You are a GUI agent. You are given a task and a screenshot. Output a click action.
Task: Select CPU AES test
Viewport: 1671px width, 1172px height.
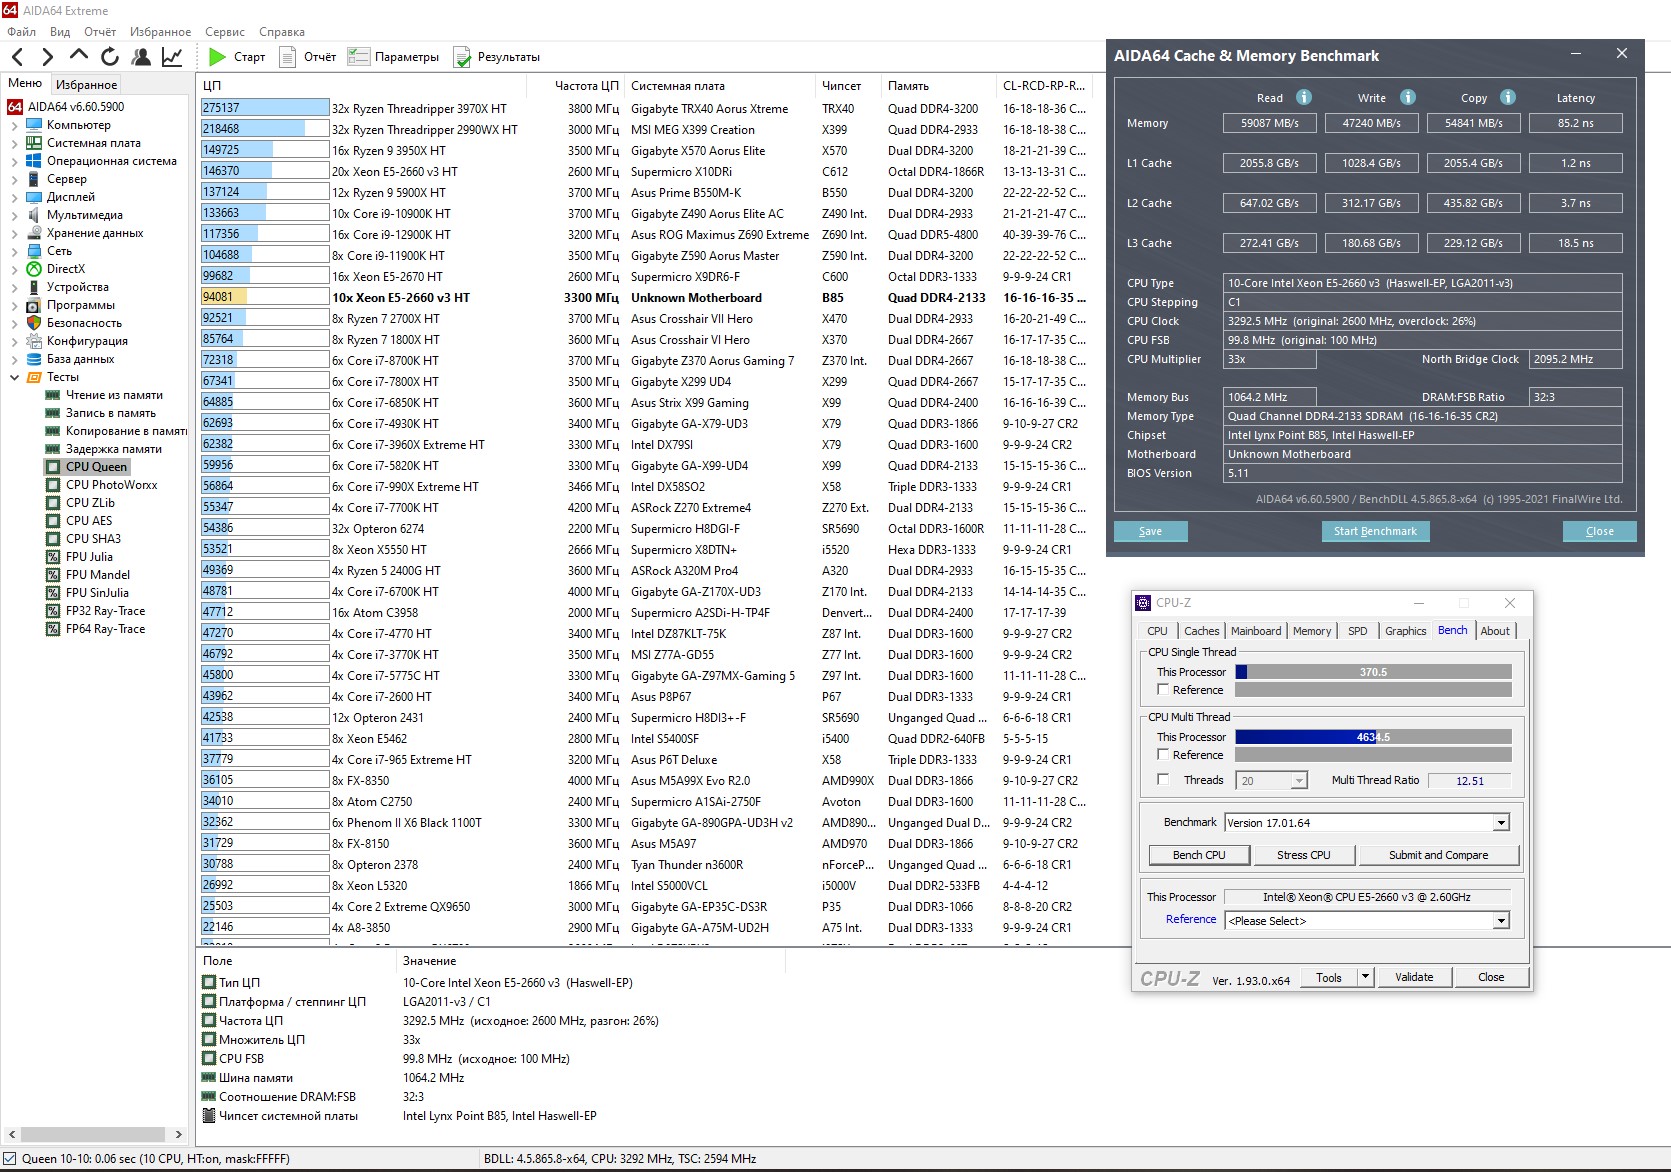(89, 521)
